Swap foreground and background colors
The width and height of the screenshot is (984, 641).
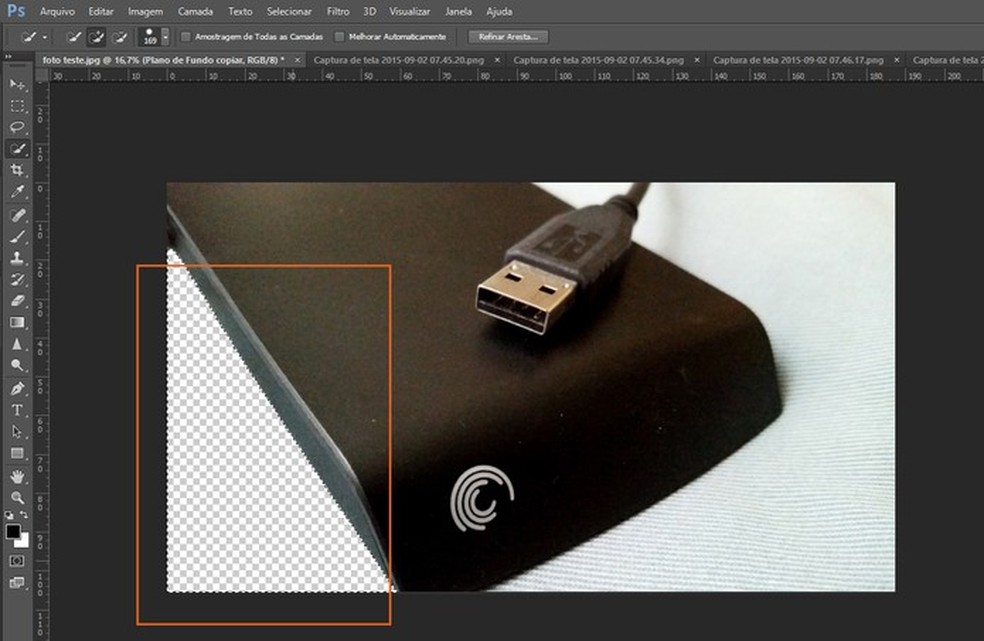coord(24,515)
